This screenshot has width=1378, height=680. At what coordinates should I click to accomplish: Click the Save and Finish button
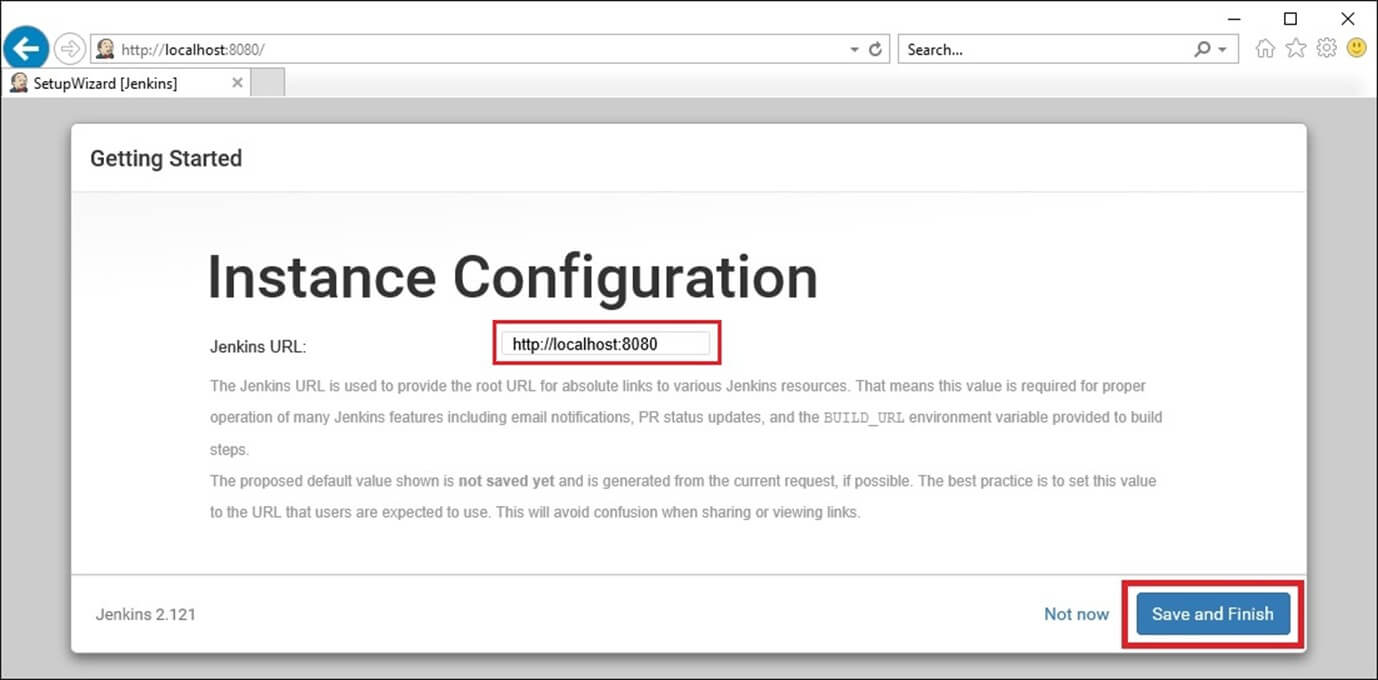point(1212,614)
